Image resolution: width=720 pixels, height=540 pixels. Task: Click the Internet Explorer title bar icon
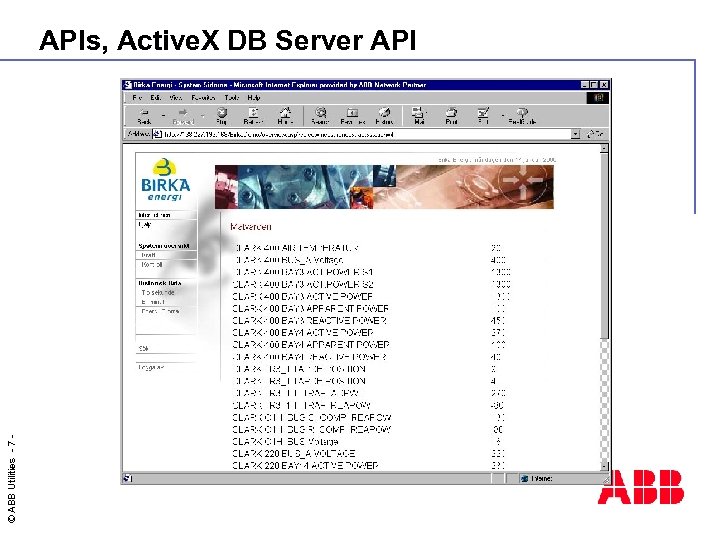(128, 85)
